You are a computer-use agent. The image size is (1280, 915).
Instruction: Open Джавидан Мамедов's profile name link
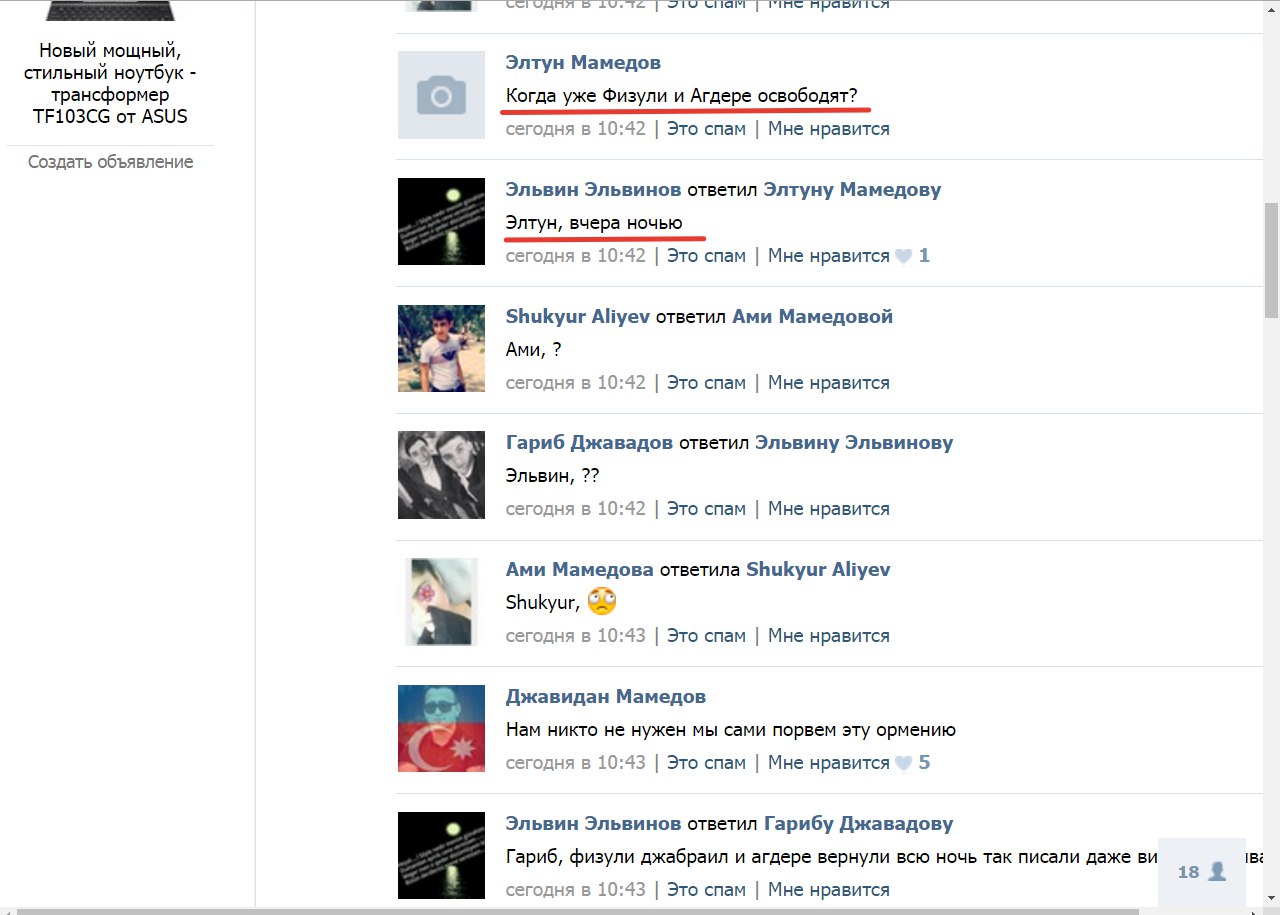(x=605, y=697)
